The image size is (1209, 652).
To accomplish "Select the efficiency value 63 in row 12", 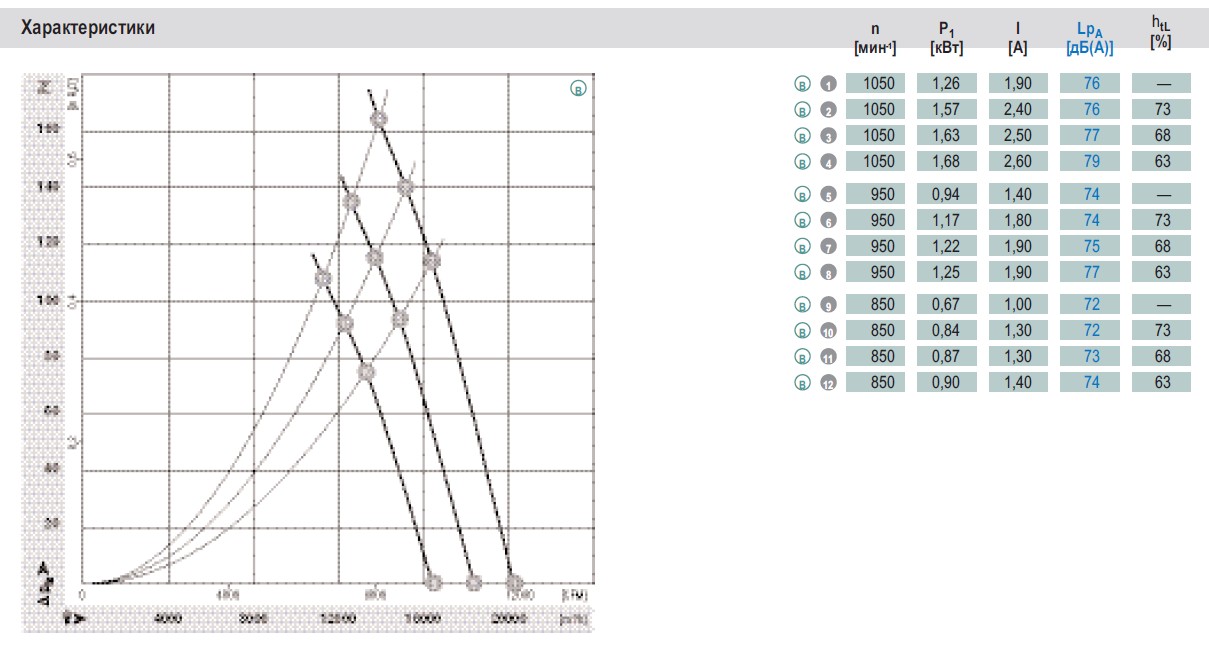I will pos(1162,383).
